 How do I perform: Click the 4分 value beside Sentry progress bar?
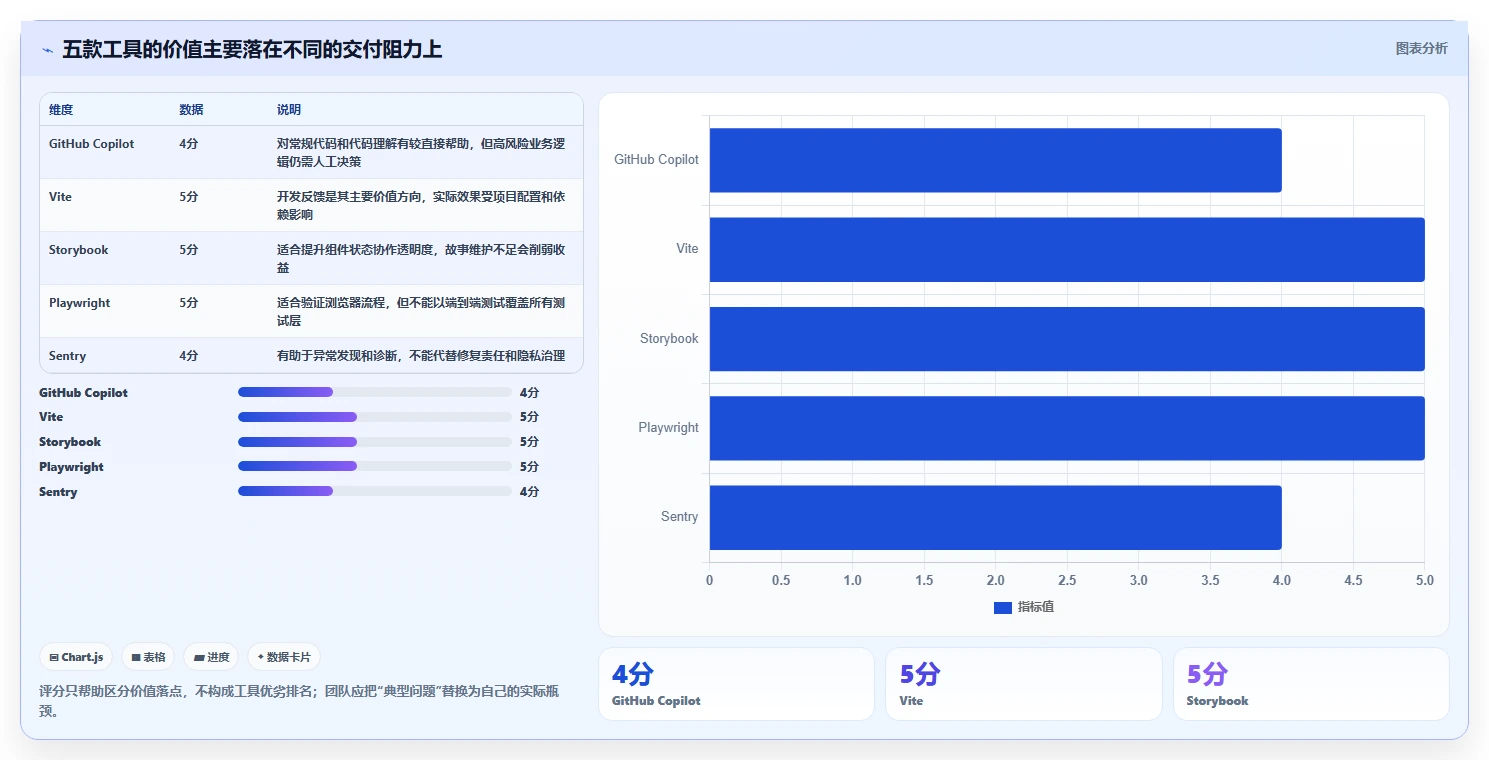(x=529, y=492)
